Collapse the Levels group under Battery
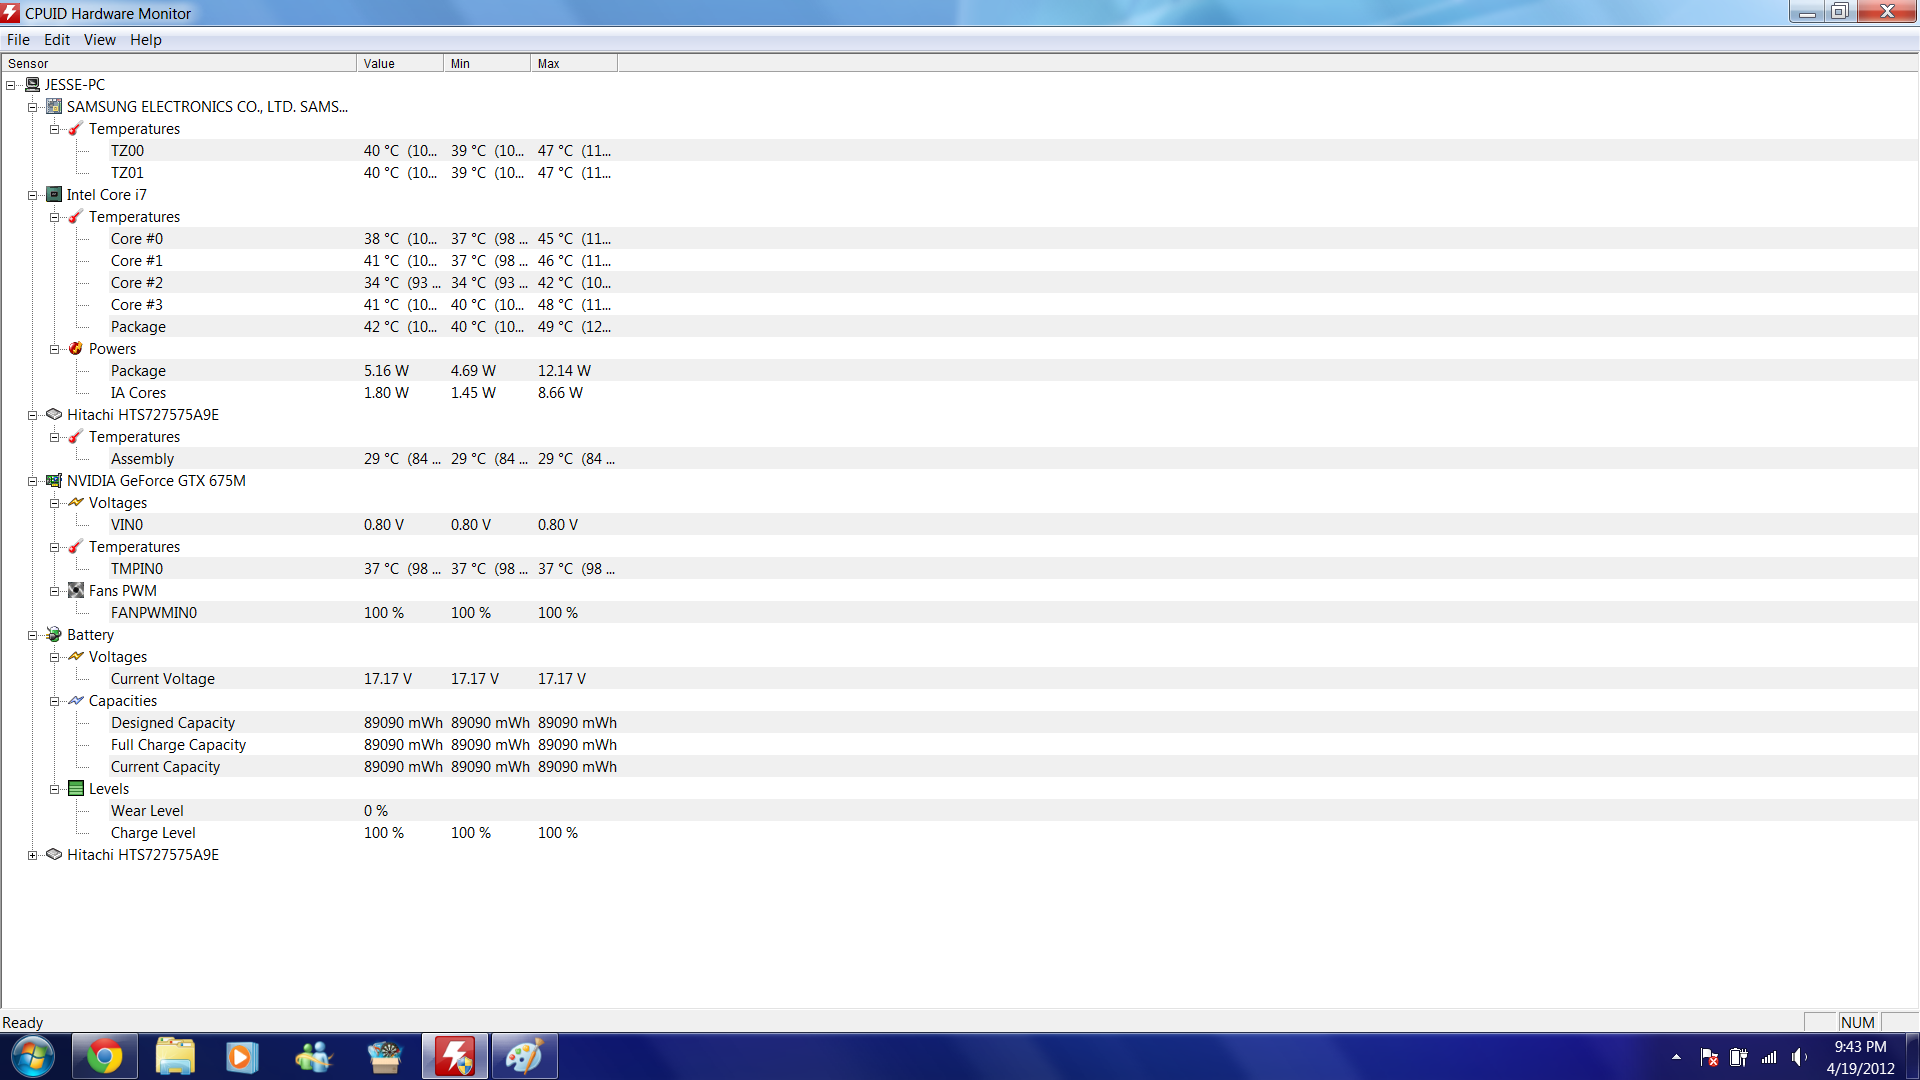The image size is (1920, 1080). pos(55,789)
